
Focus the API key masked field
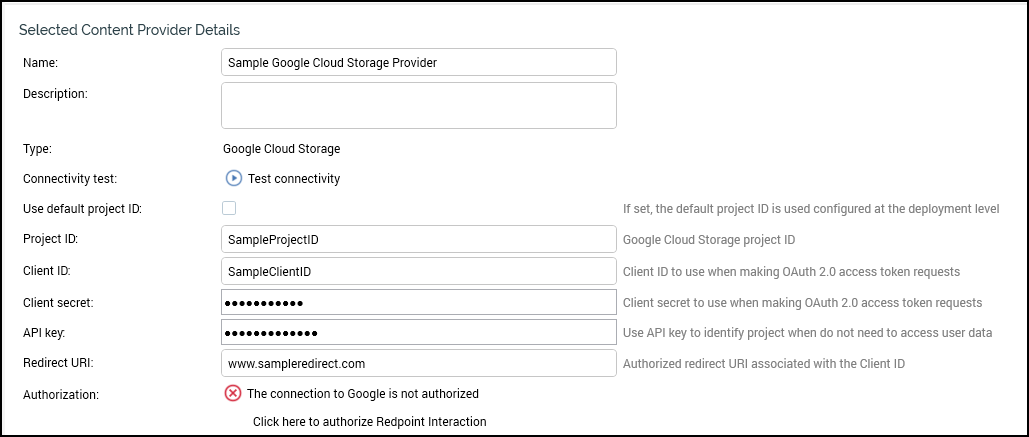[418, 332]
